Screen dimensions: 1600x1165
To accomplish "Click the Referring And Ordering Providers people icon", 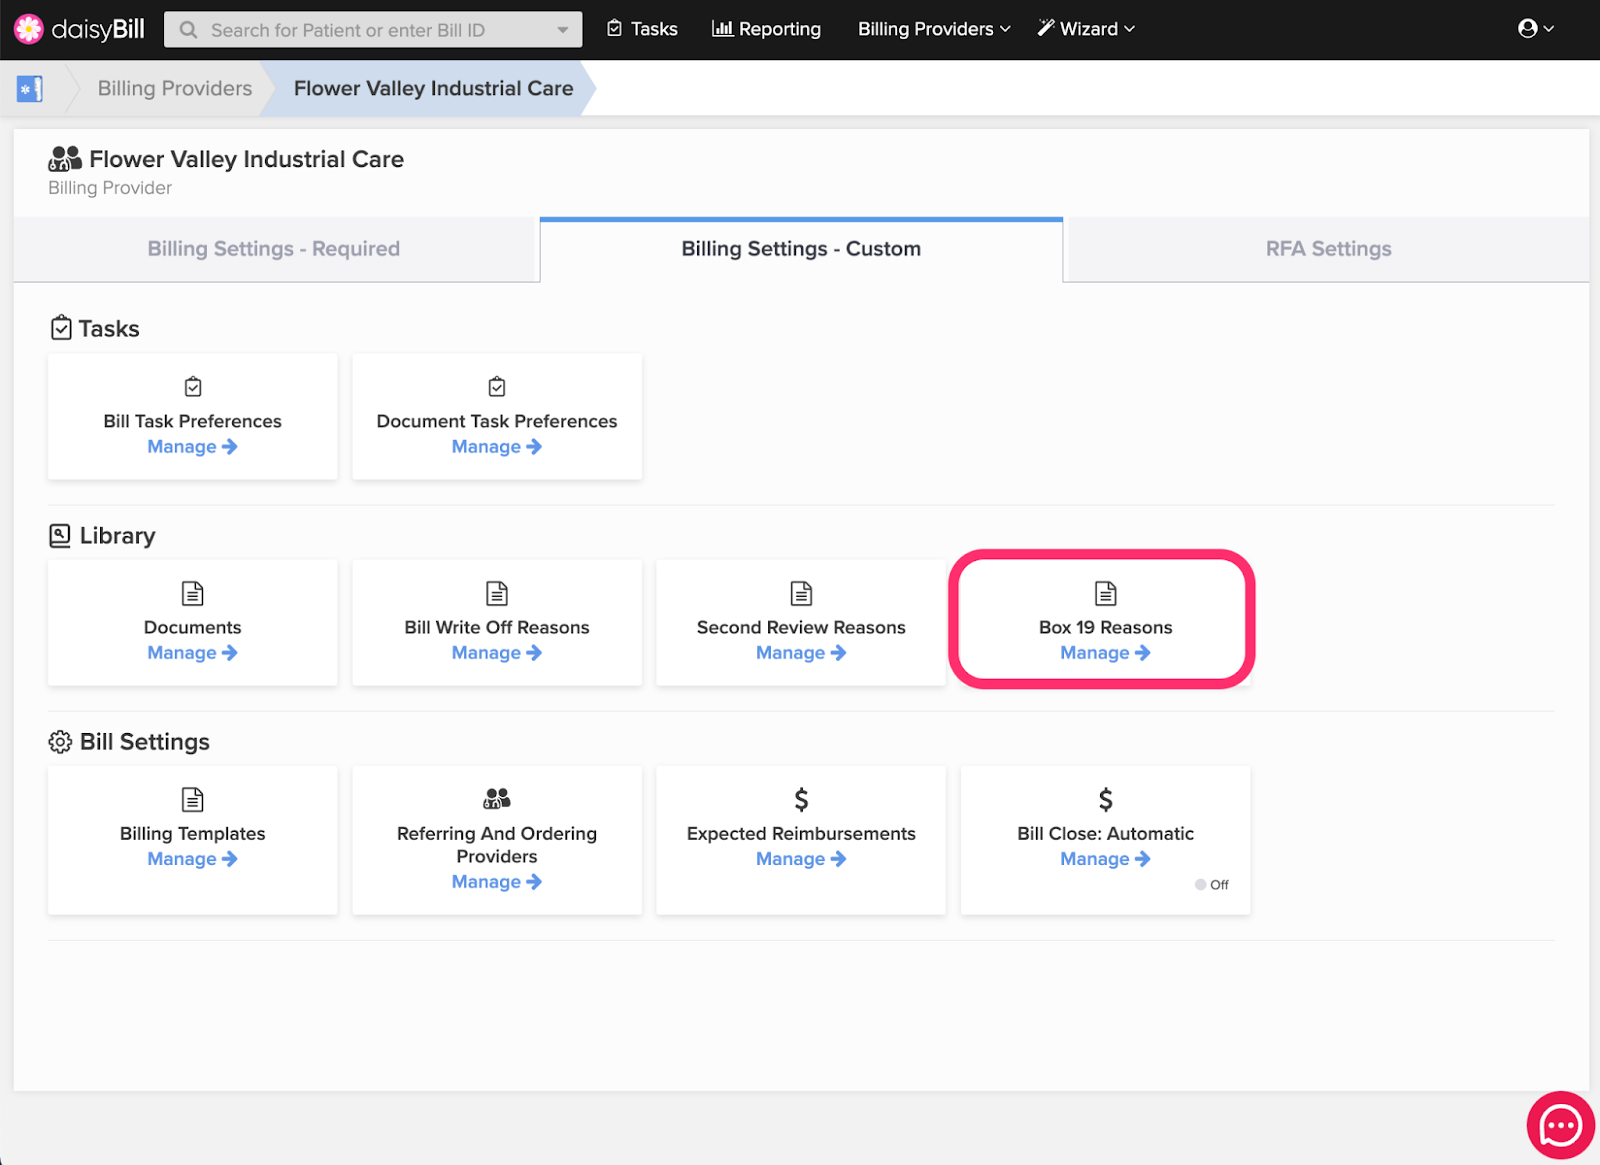I will click(x=497, y=799).
